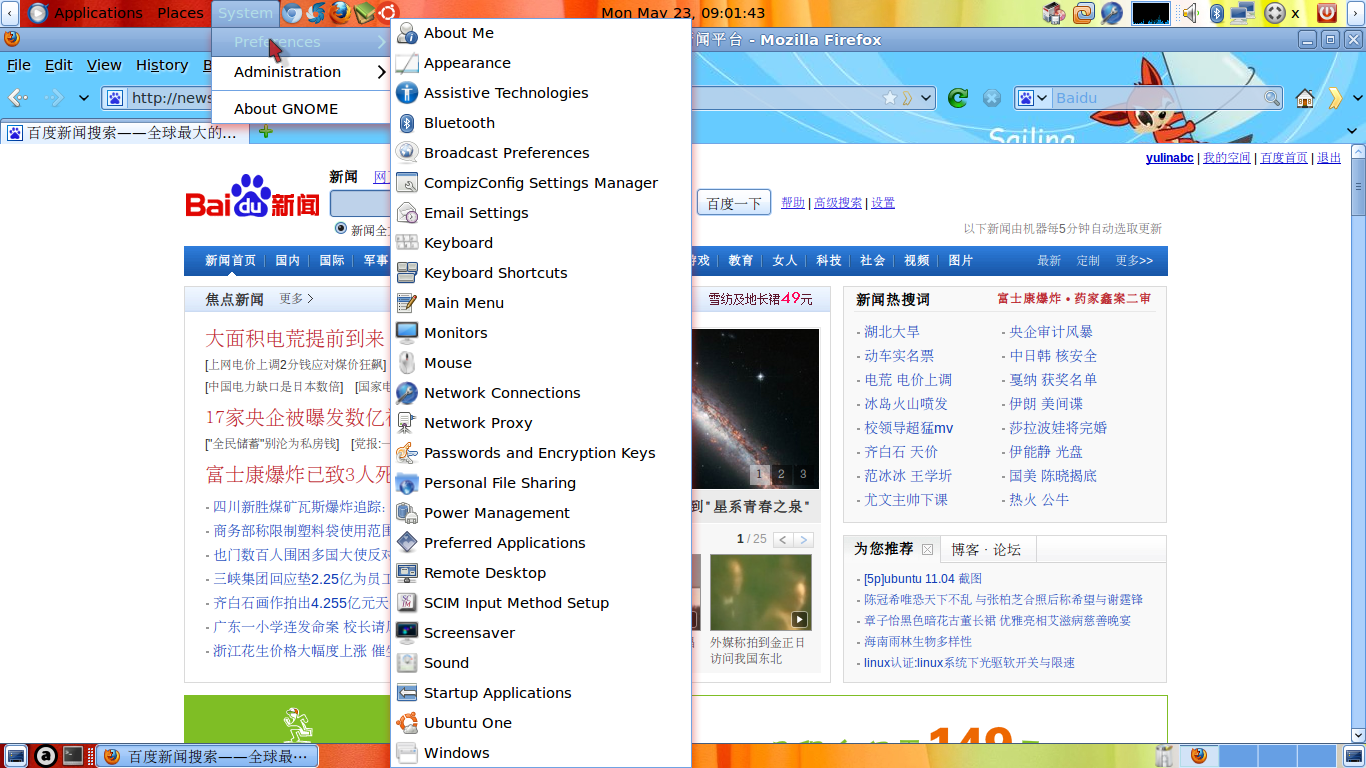The width and height of the screenshot is (1366, 768).
Task: Expand the Administration submenu
Action: point(301,72)
